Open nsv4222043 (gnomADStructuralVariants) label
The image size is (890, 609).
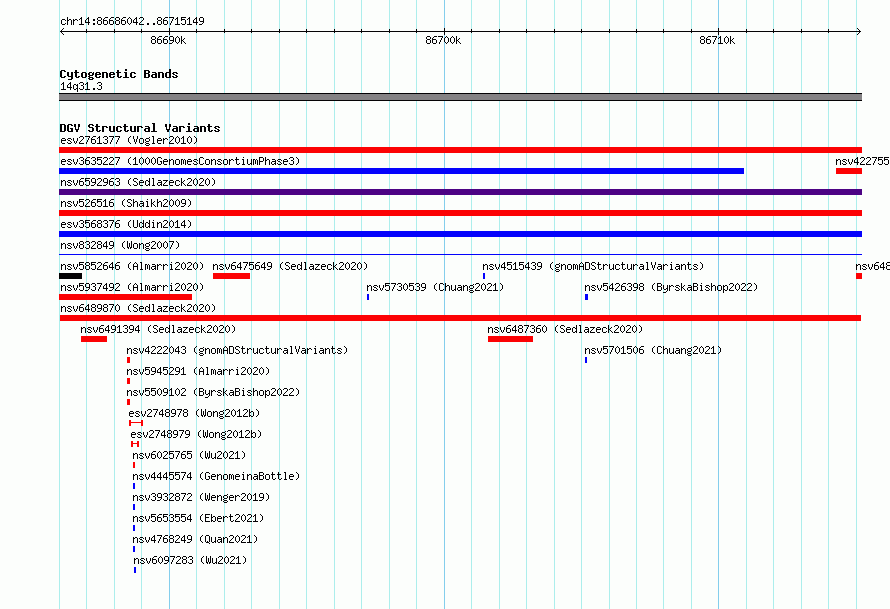(237, 350)
